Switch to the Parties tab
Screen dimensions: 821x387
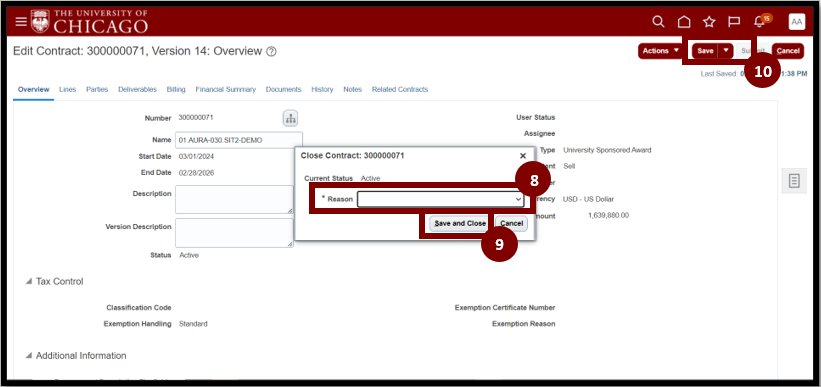click(97, 90)
